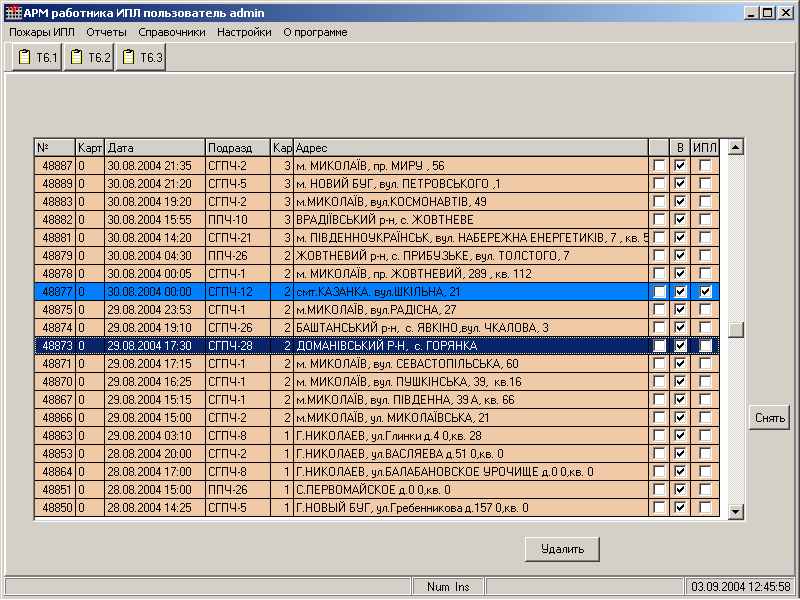The width and height of the screenshot is (800, 600).
Task: Toggle ИПЛ checkbox for row 48871
Action: pos(705,364)
